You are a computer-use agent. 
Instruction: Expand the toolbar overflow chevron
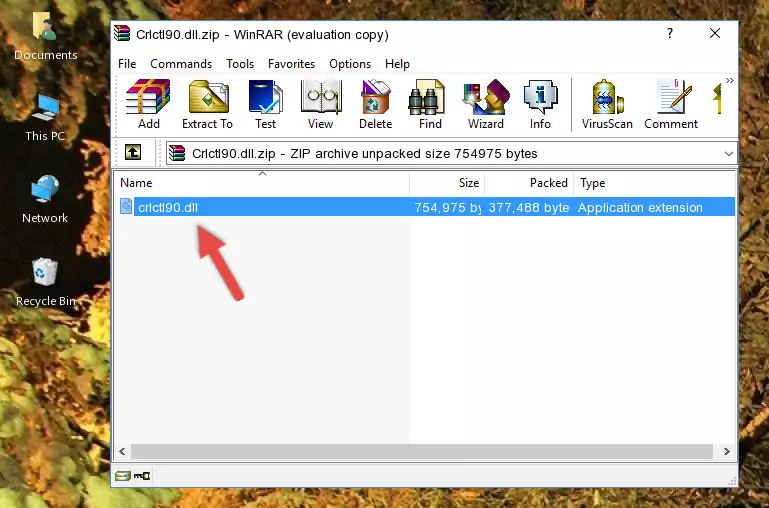point(730,80)
